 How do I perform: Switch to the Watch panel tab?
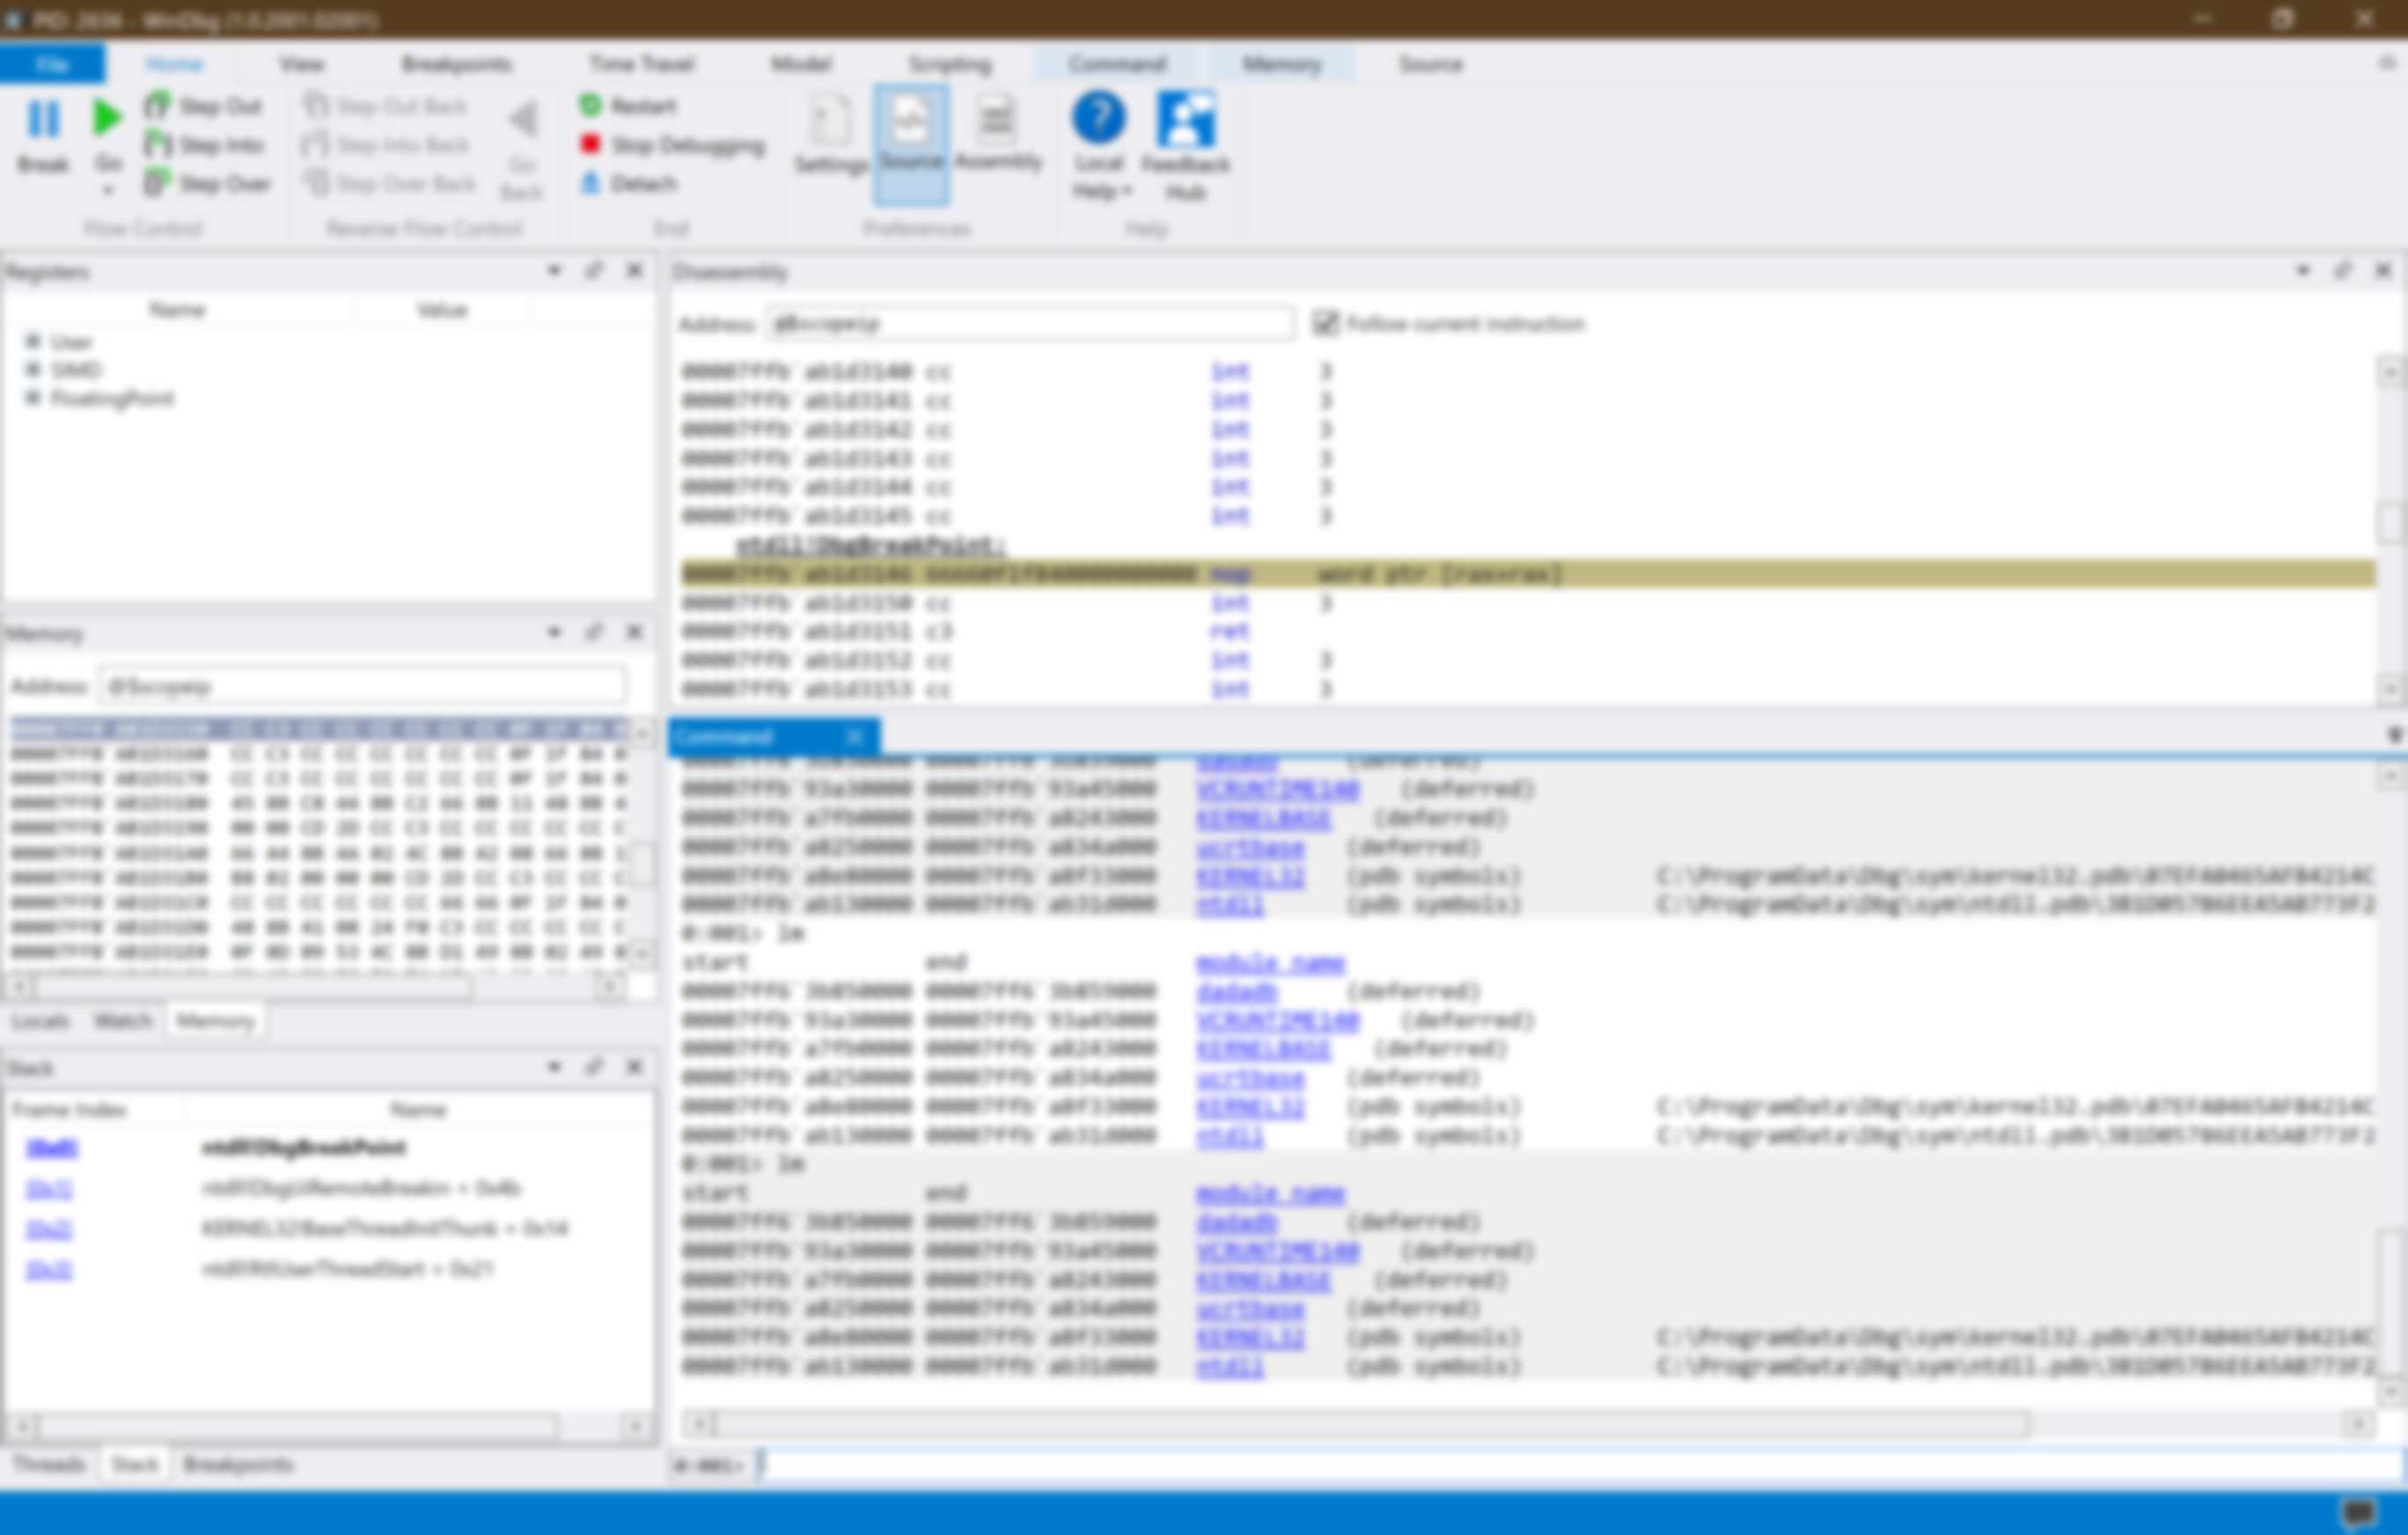122,1021
